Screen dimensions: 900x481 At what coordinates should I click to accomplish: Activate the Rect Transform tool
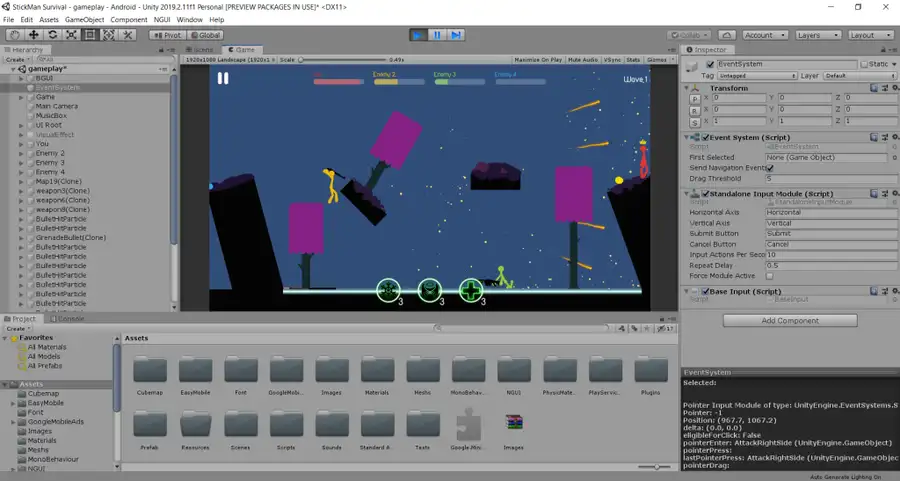(x=90, y=35)
